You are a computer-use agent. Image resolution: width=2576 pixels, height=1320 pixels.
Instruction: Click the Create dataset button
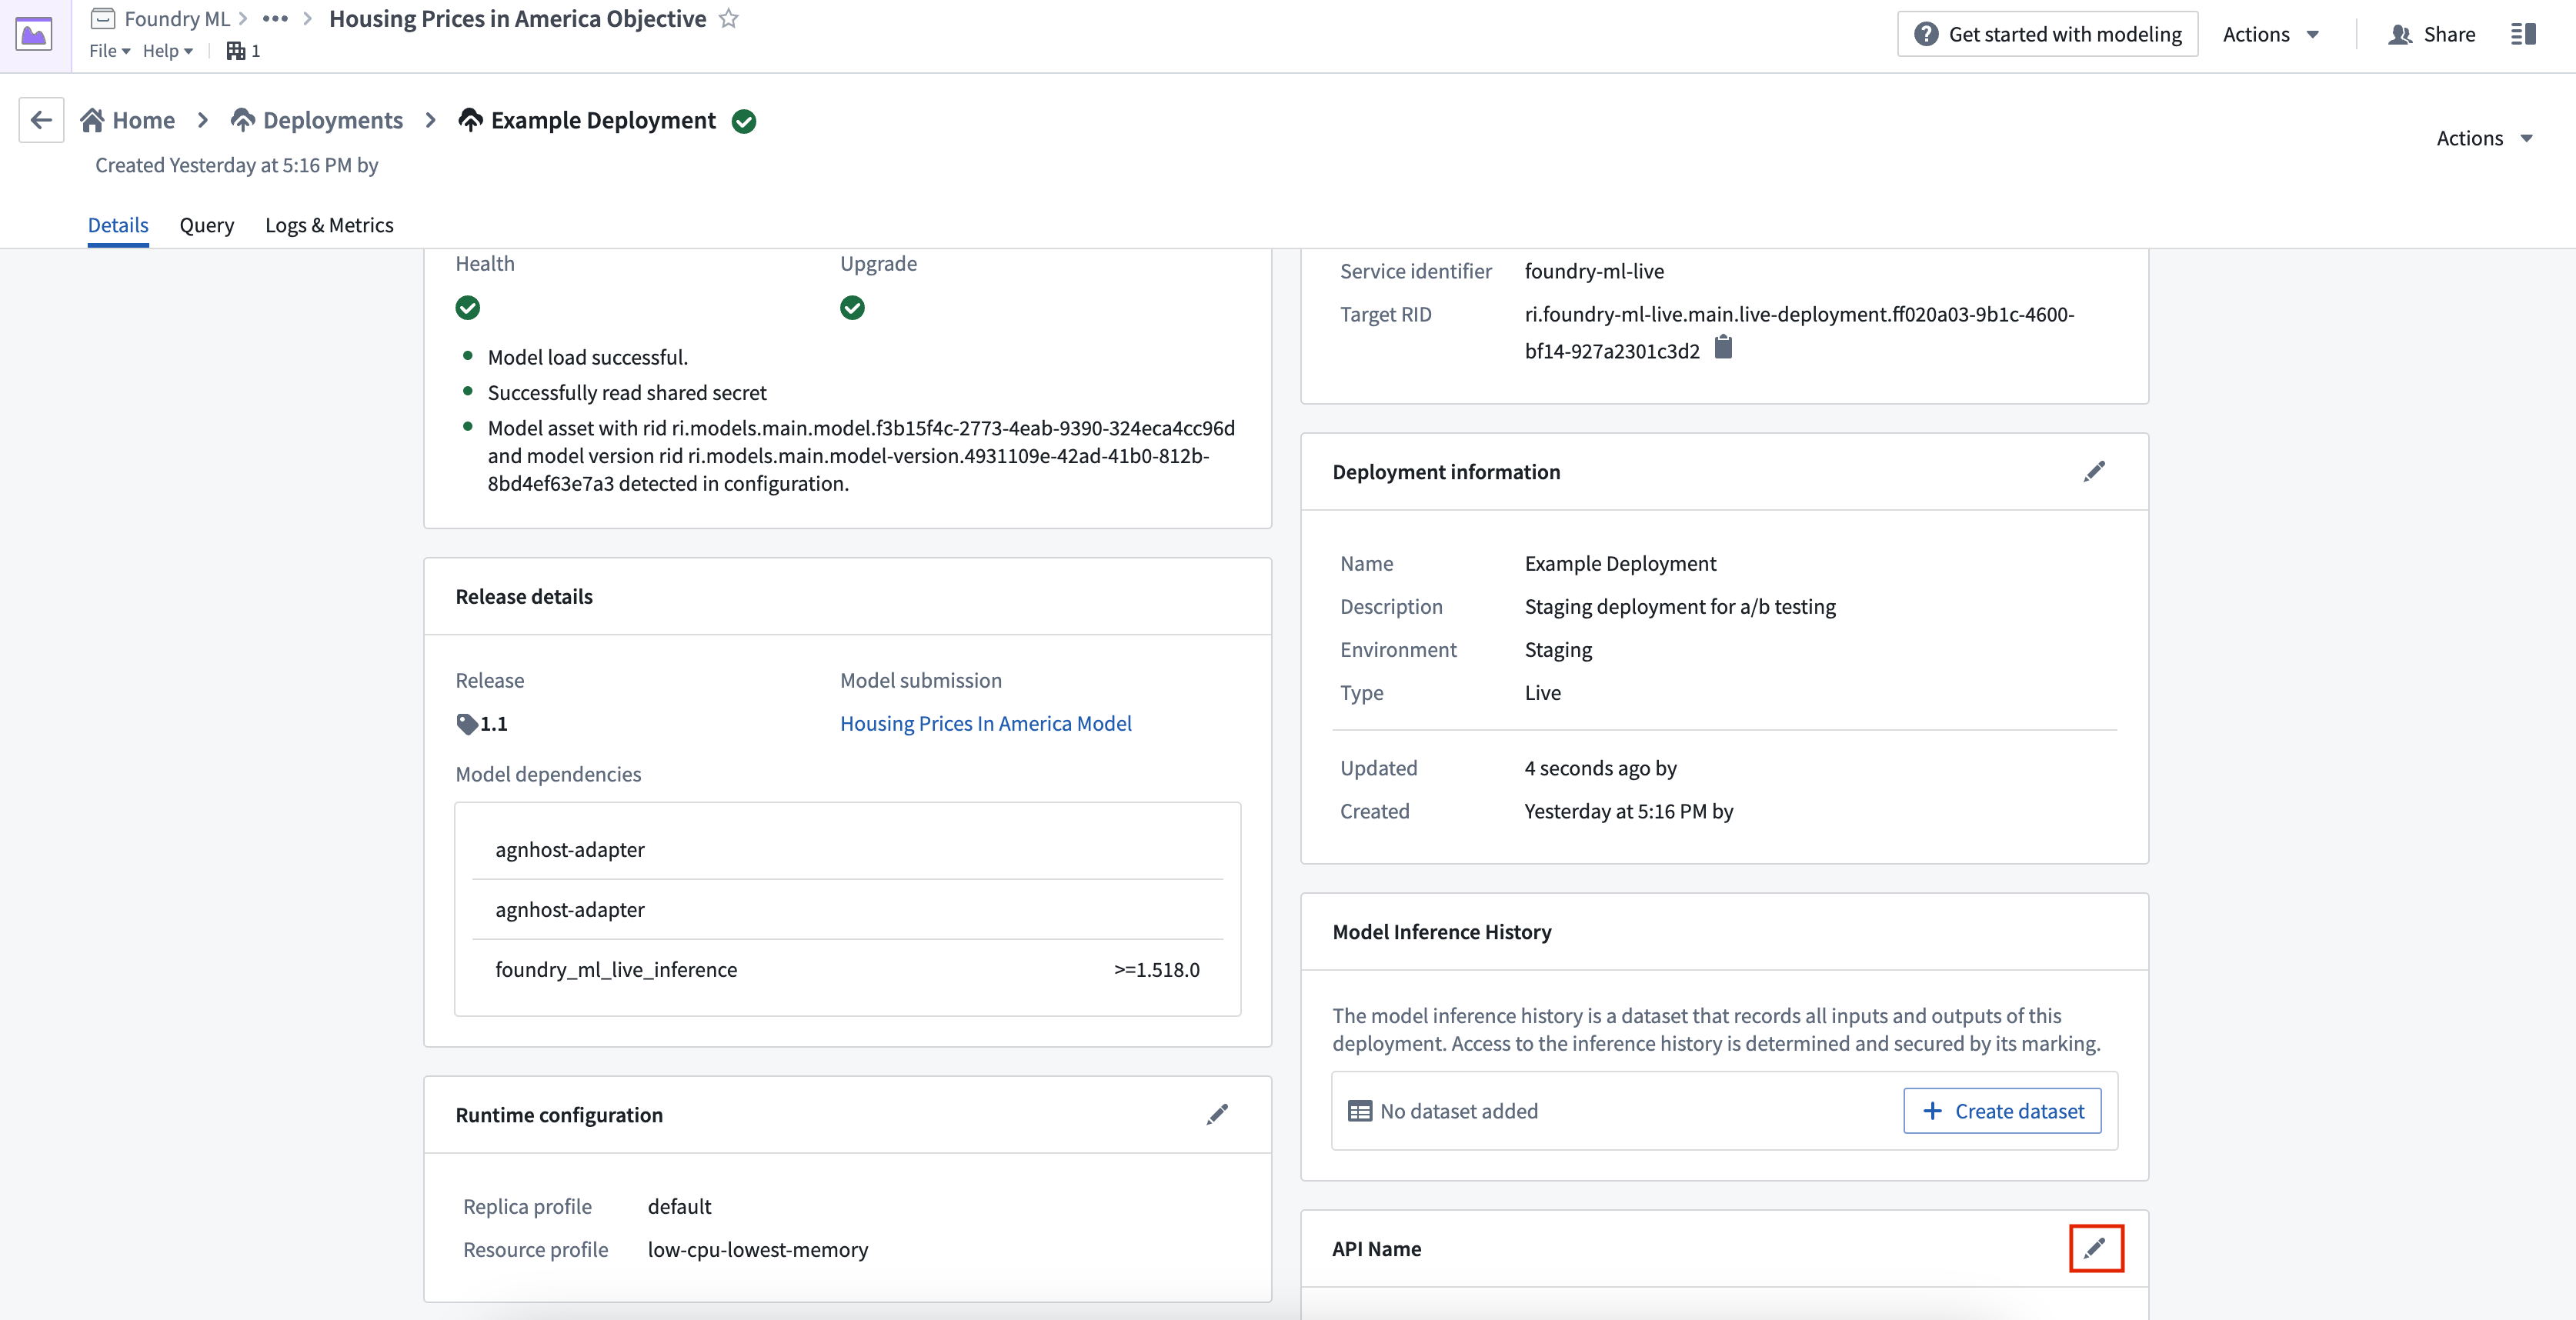(2002, 1111)
